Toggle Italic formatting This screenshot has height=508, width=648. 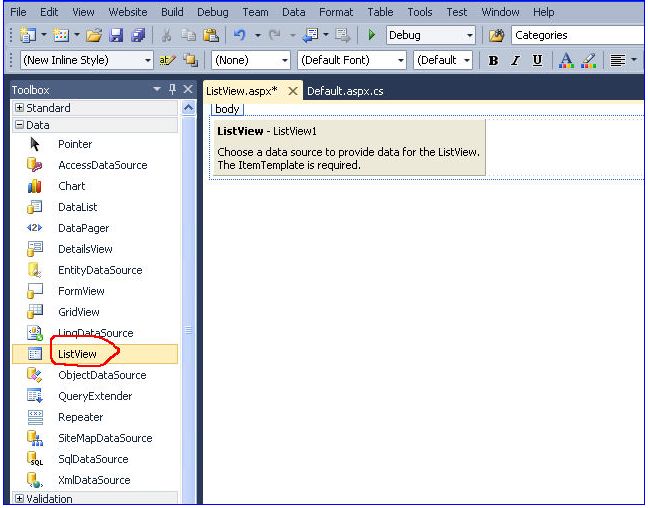pos(515,61)
